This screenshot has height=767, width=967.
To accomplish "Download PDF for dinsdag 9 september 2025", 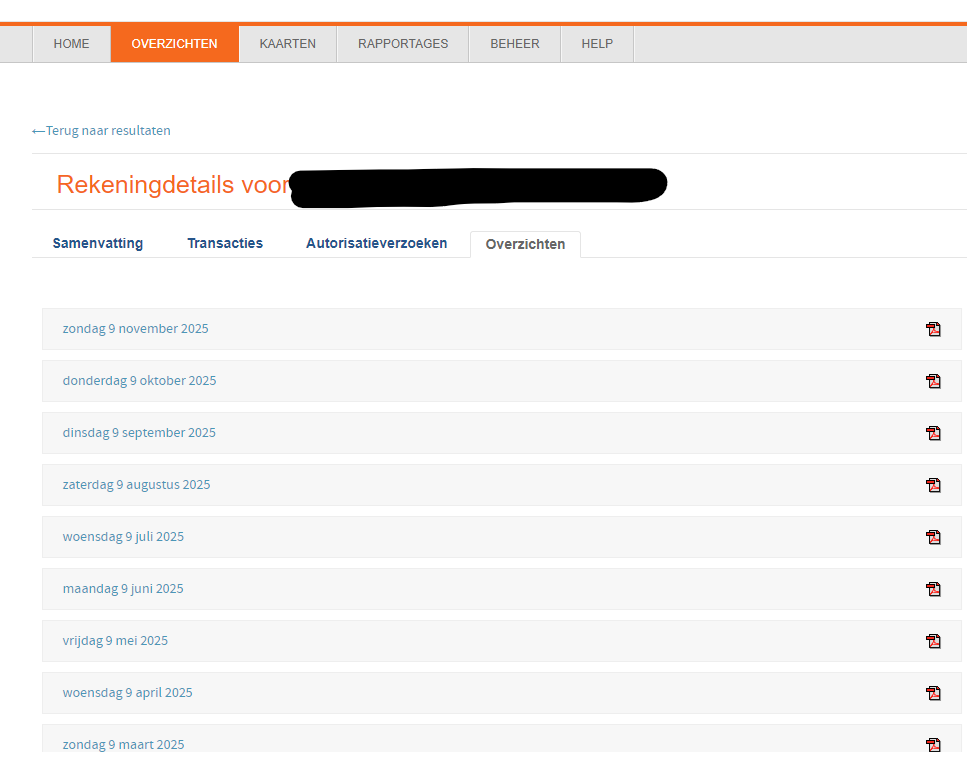I will (933, 433).
